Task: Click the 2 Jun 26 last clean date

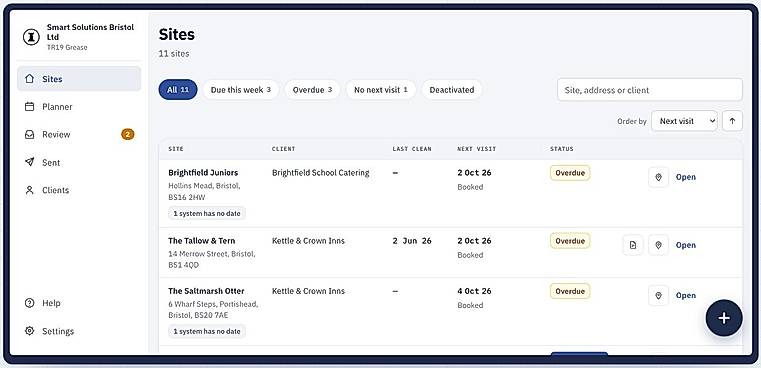Action: click(412, 241)
